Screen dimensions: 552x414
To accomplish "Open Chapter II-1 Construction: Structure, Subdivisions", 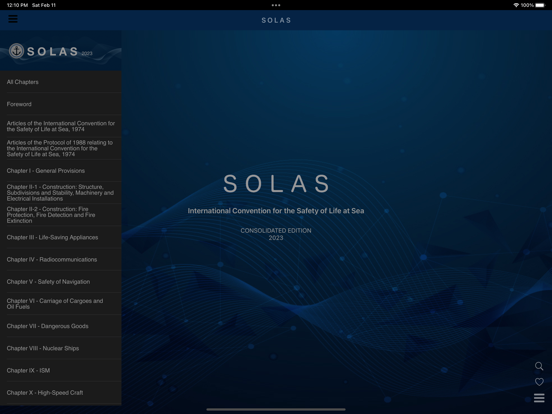I will point(61,193).
